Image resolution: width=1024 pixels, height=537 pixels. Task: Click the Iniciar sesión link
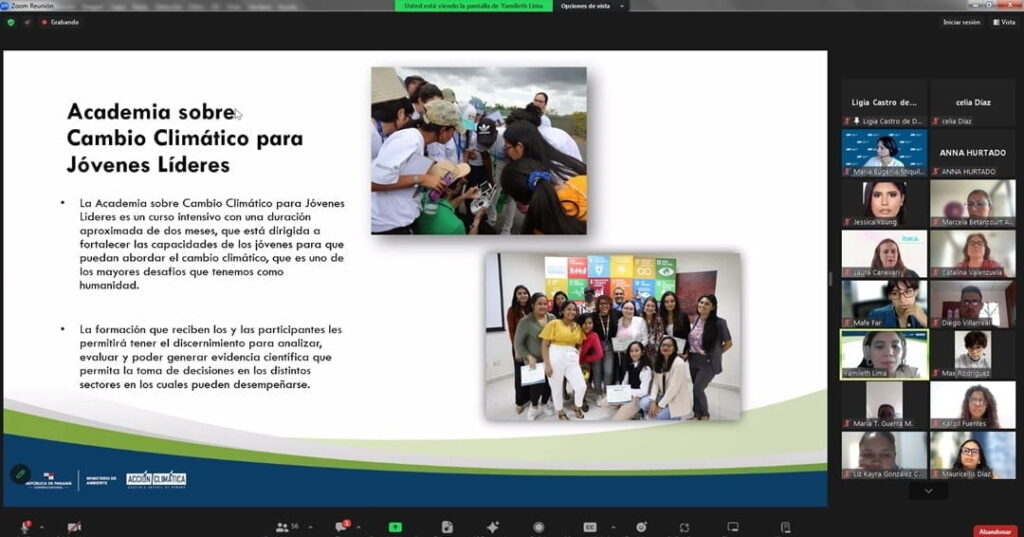coord(961,22)
